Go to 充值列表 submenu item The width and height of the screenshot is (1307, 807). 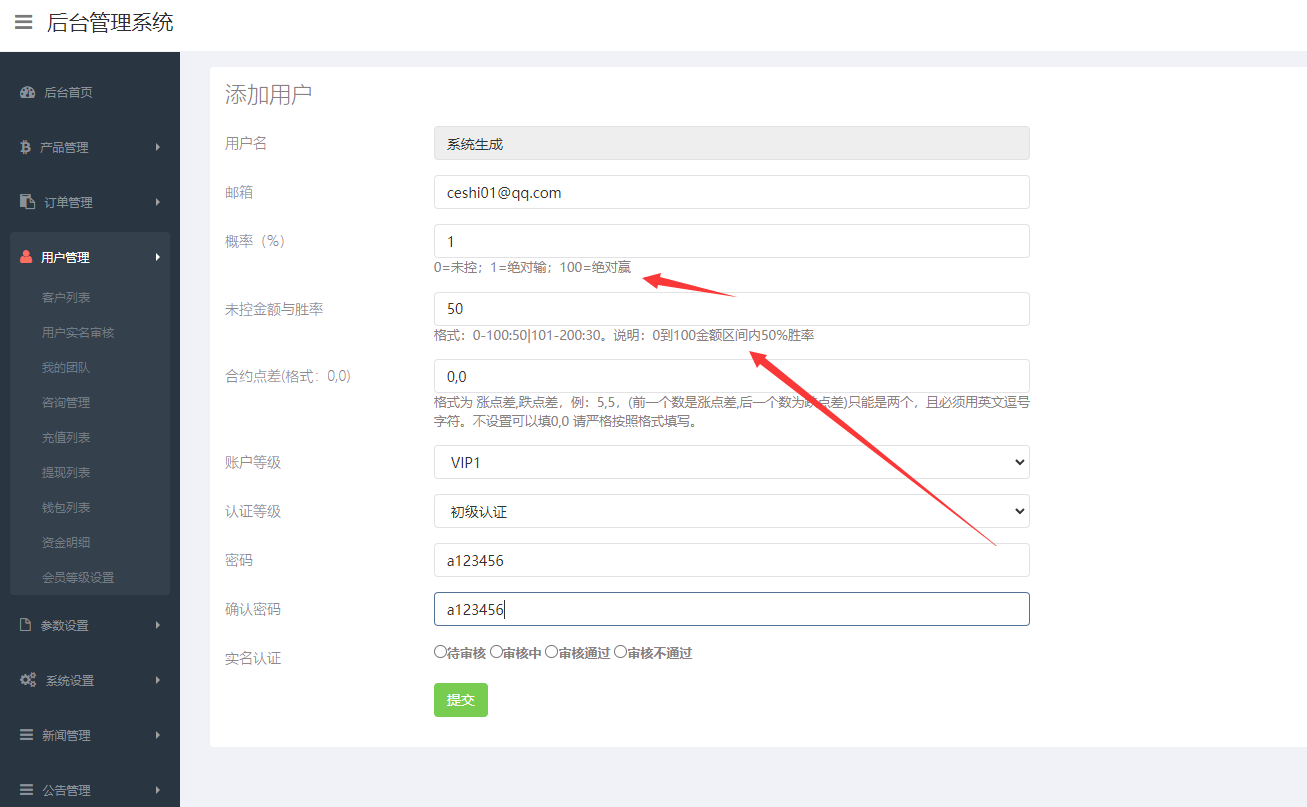click(66, 437)
